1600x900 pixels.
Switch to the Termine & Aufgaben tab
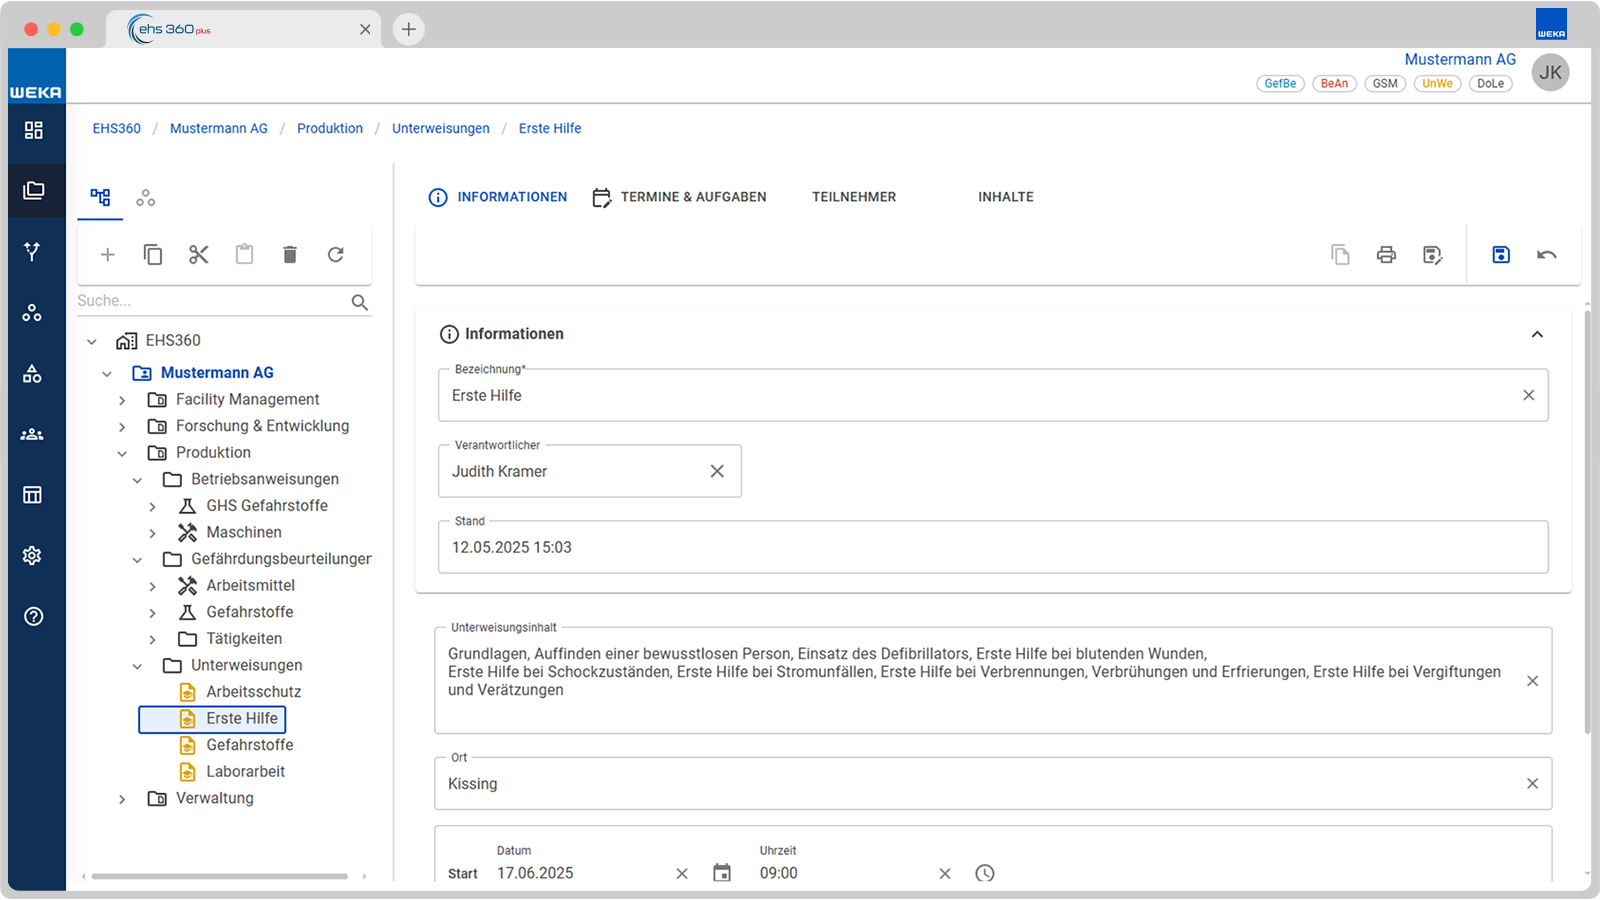point(679,197)
